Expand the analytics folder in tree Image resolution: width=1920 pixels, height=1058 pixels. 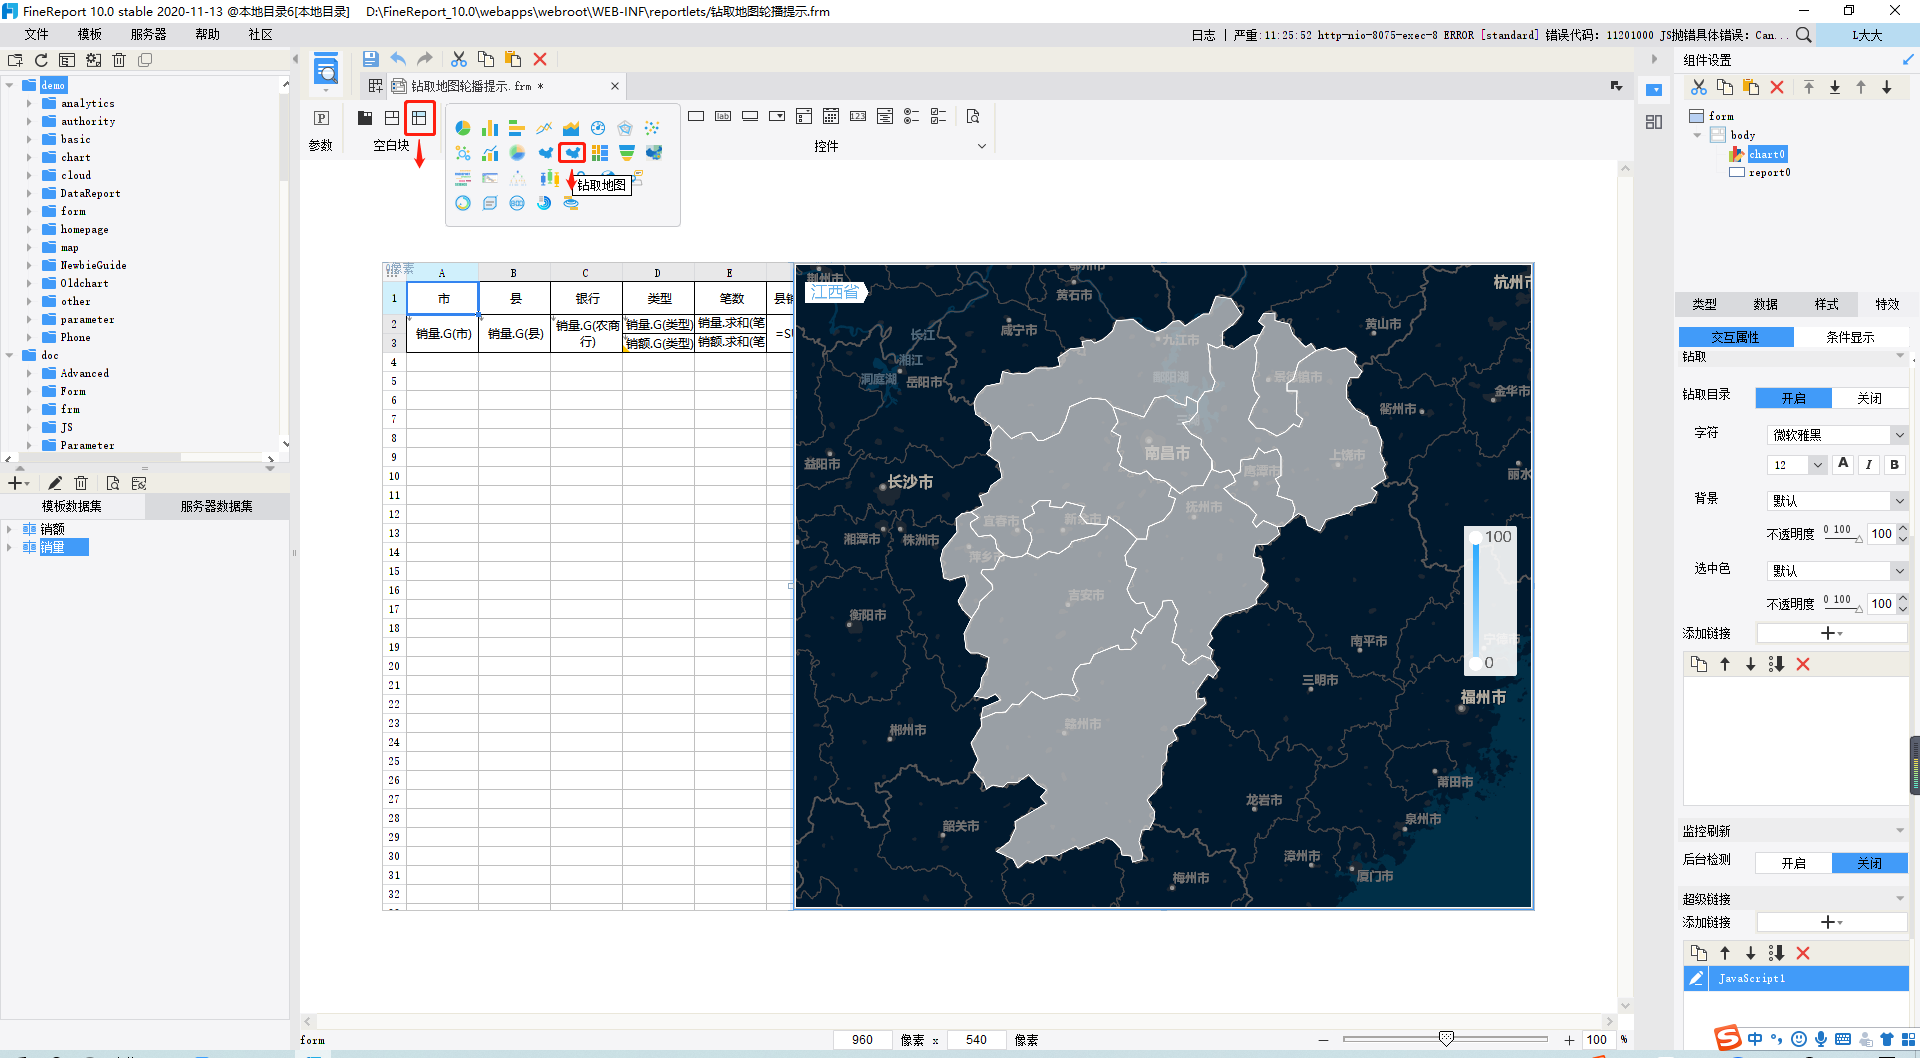coord(29,103)
